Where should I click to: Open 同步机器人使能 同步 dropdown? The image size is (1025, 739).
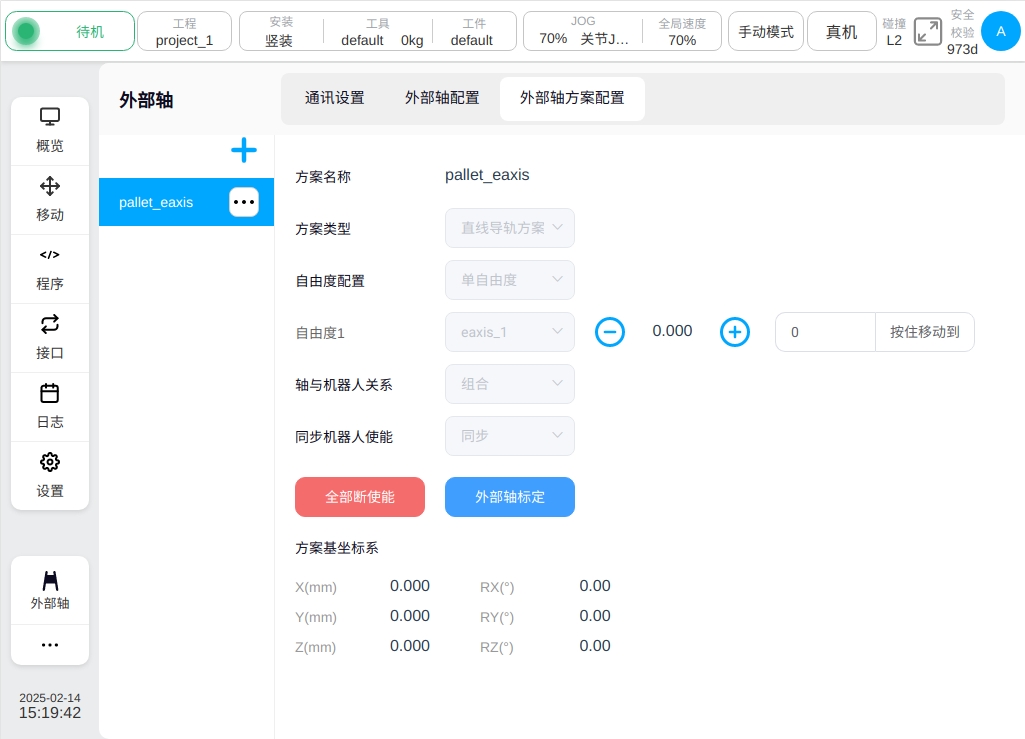510,436
